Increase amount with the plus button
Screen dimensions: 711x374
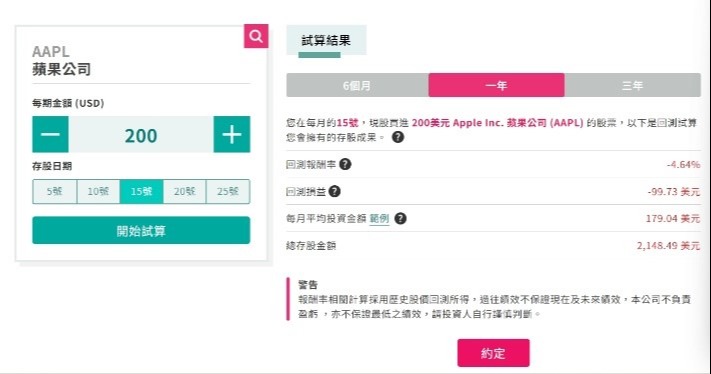pos(232,134)
